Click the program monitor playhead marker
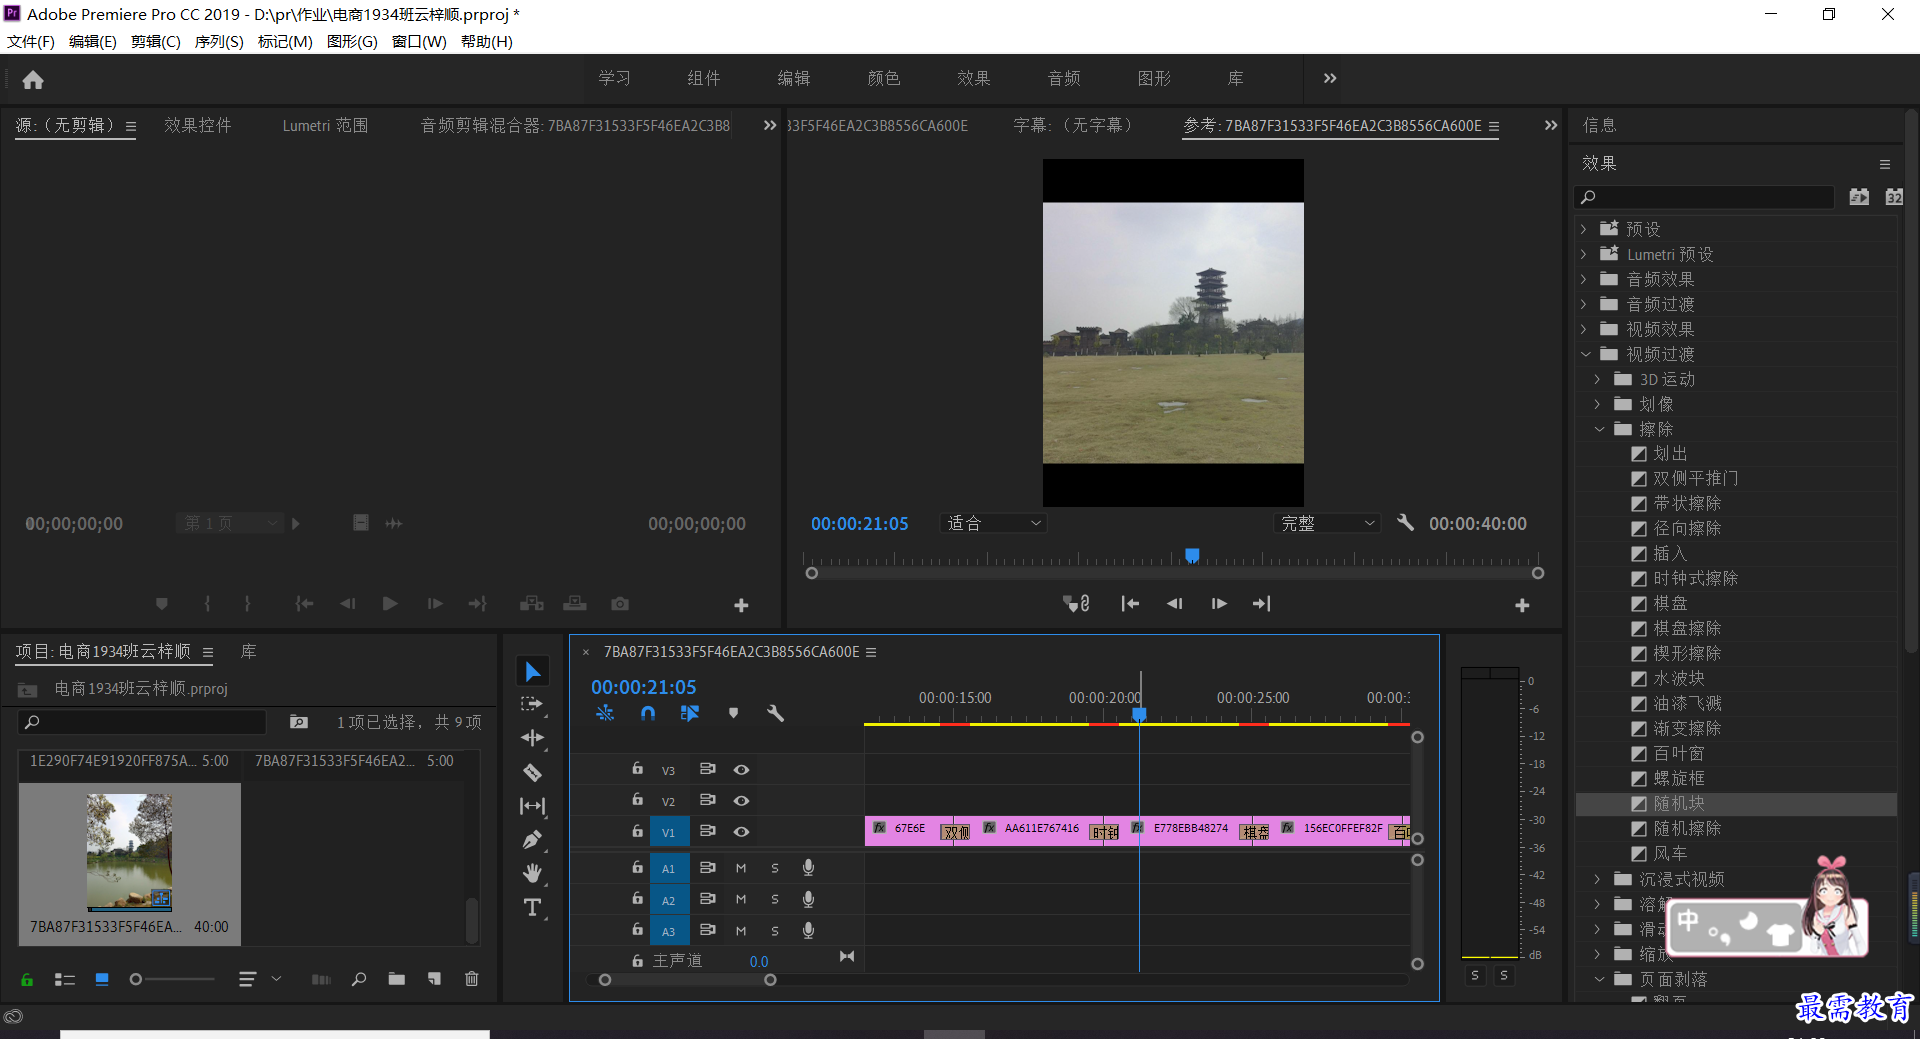 coord(1192,555)
